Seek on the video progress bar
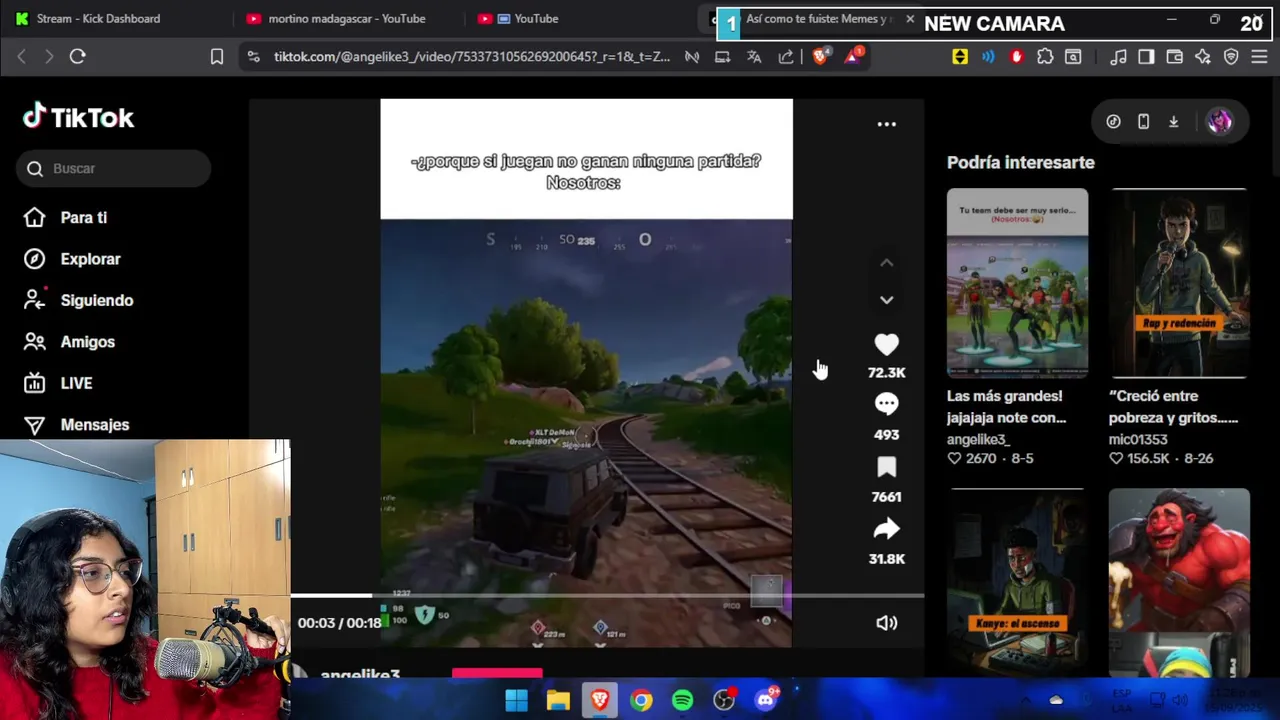The width and height of the screenshot is (1280, 720). tap(607, 596)
